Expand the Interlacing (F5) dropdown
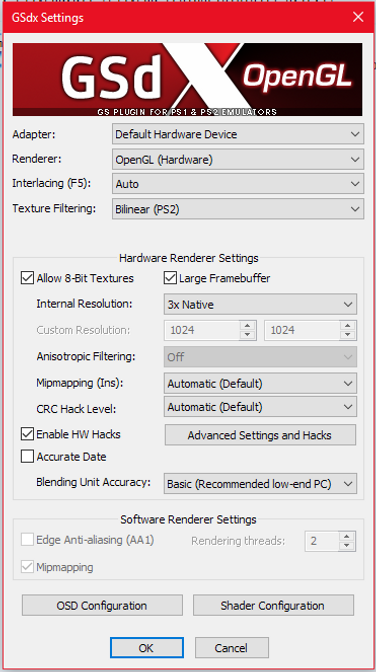Viewport: 376px width, 672px height. coord(238,184)
